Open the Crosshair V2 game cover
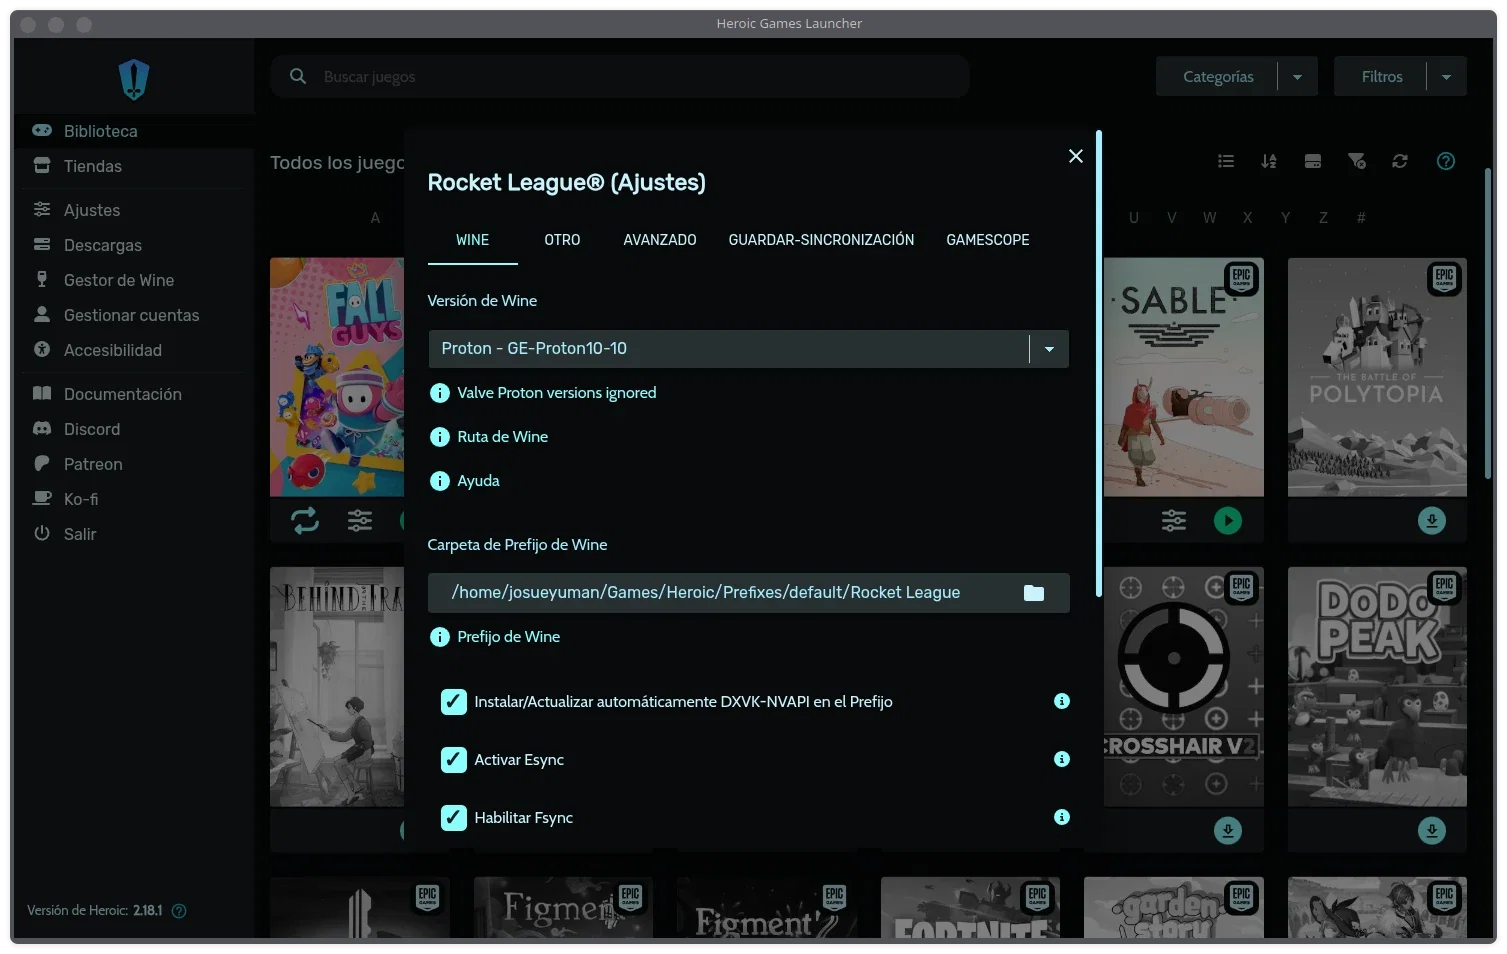 click(1184, 687)
